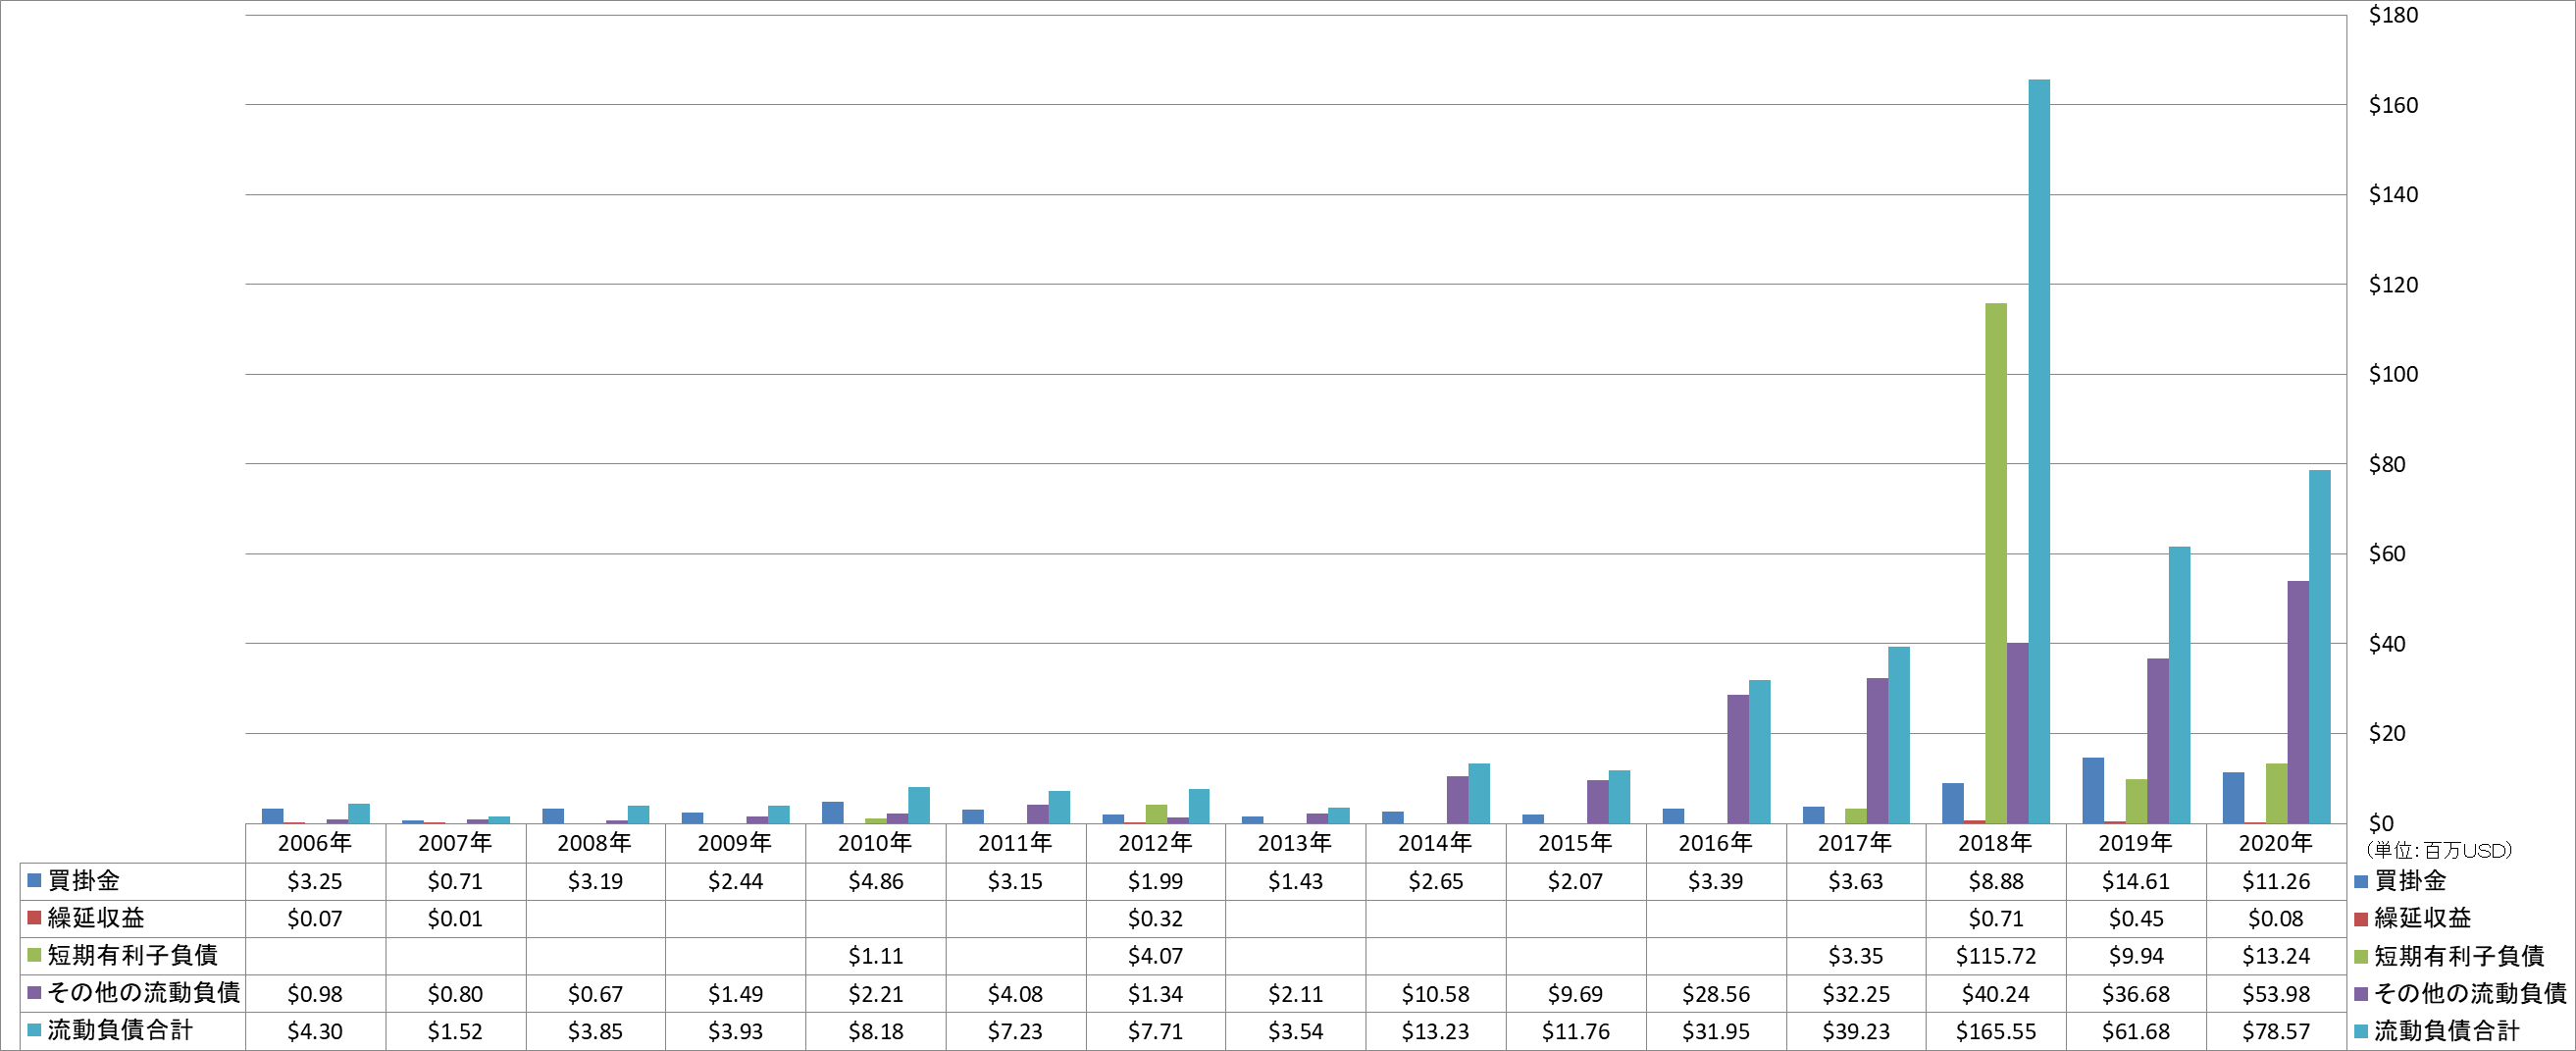The height and width of the screenshot is (1051, 2576).
Task: Click the 2010年 column header
Action: coord(875,843)
